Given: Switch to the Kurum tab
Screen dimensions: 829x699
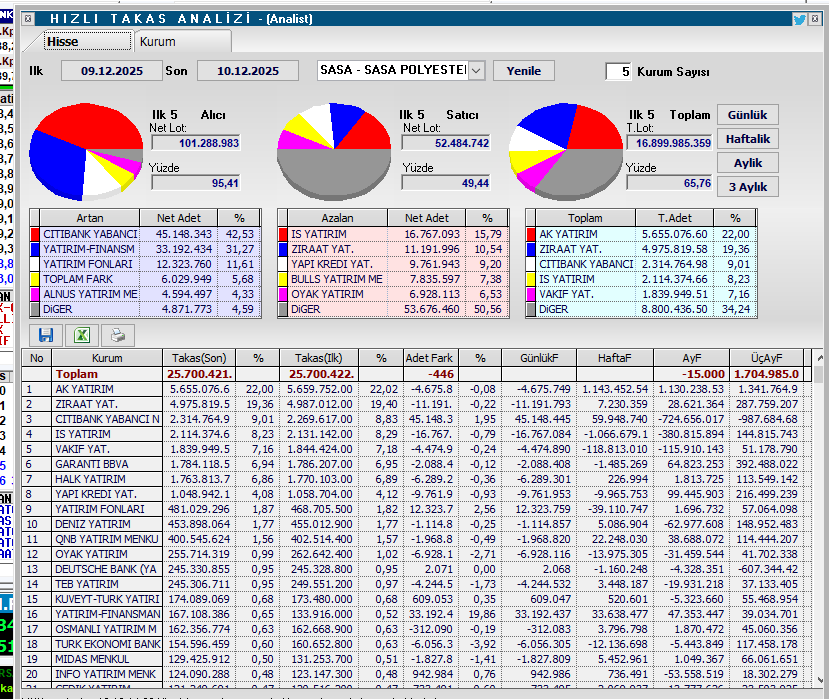Looking at the screenshot, I should pyautogui.click(x=157, y=41).
